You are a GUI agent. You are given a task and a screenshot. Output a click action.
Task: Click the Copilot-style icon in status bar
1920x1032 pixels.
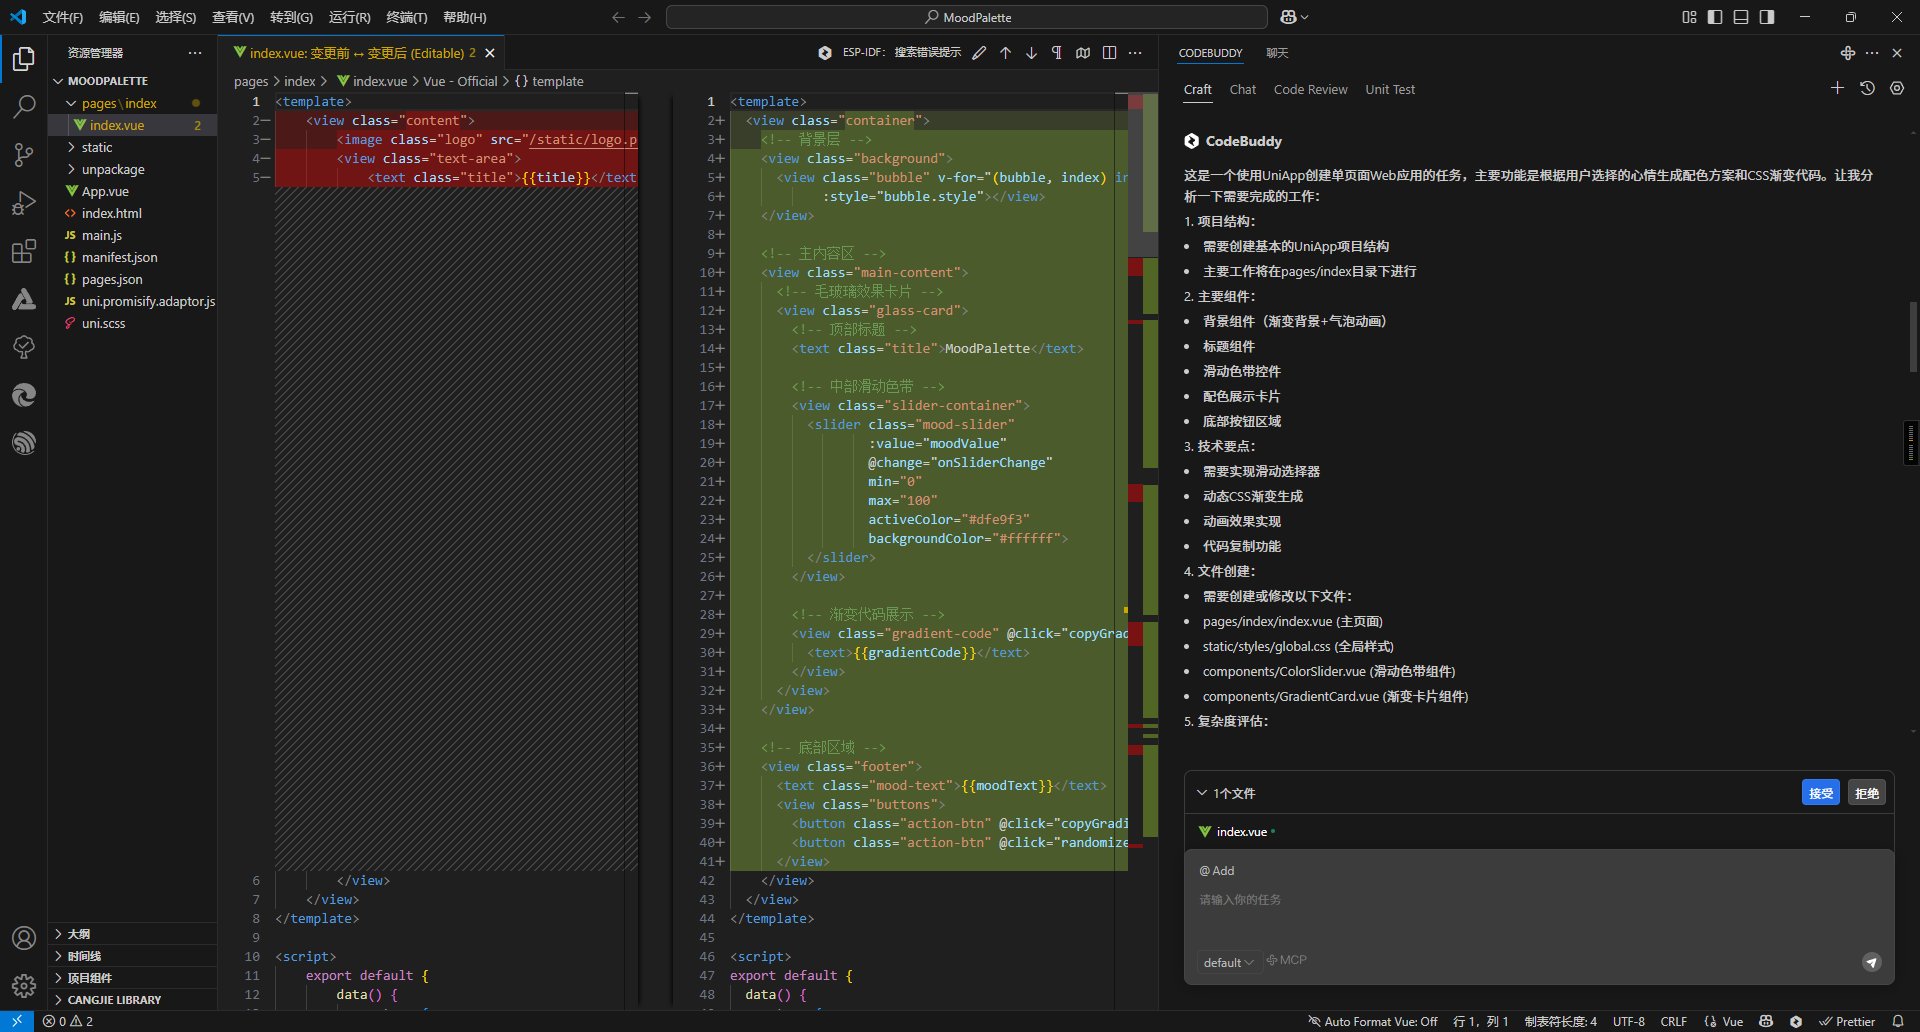click(1766, 1021)
